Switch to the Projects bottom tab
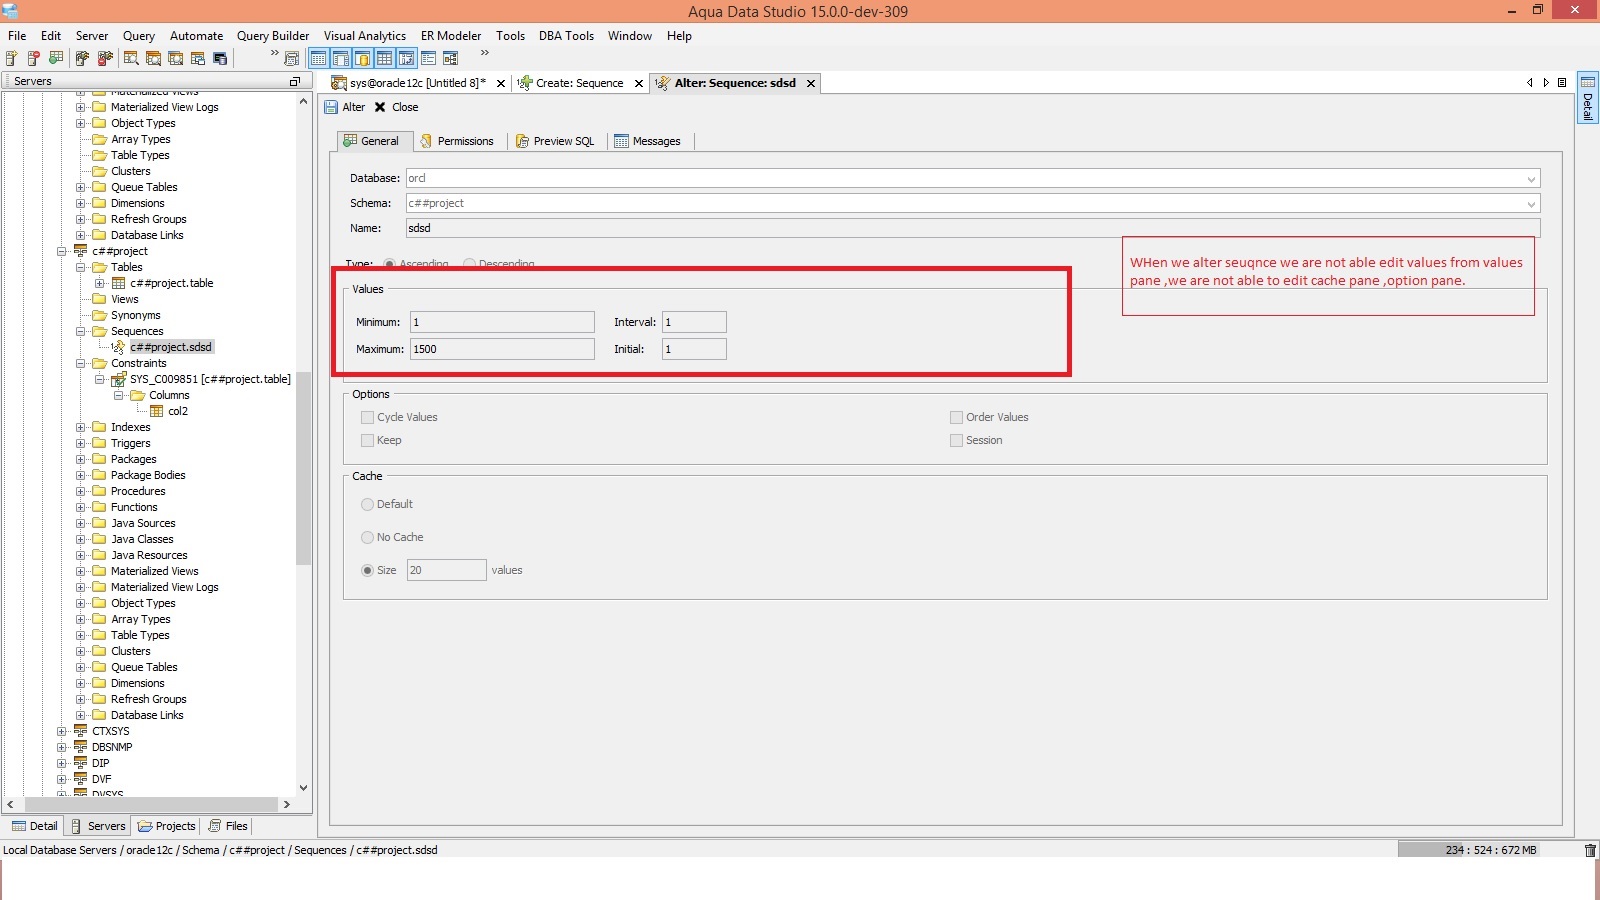This screenshot has height=900, width=1600. point(167,826)
